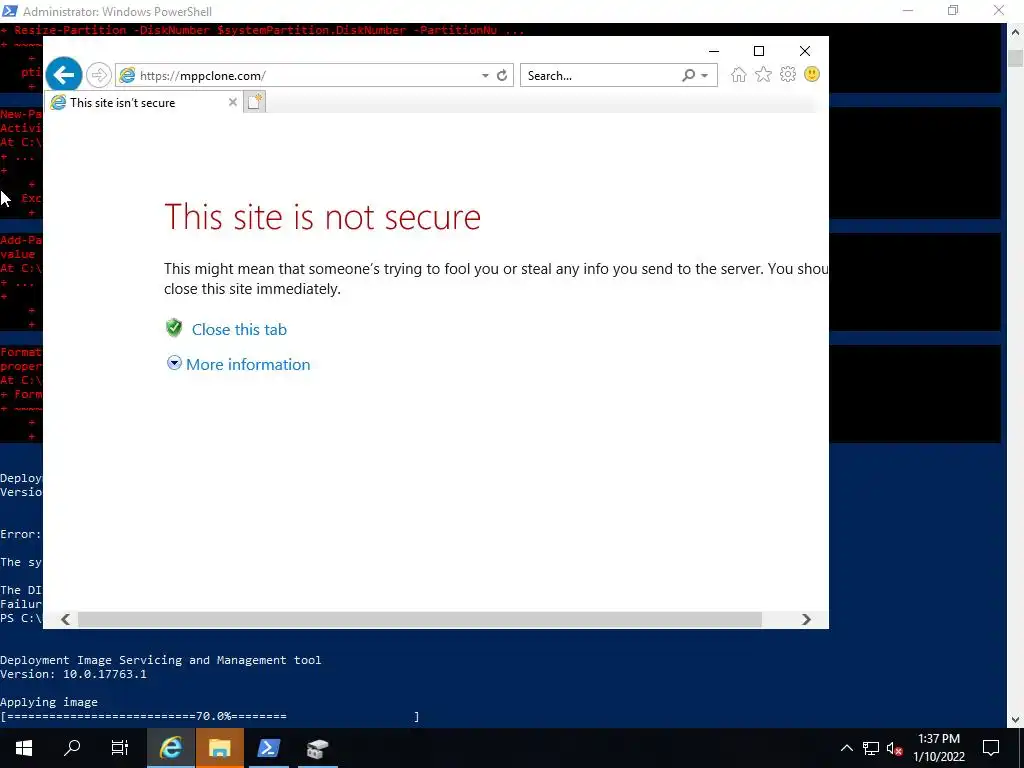The height and width of the screenshot is (768, 1024).
Task: Click the installer box icon on the taskbar
Action: coord(317,748)
